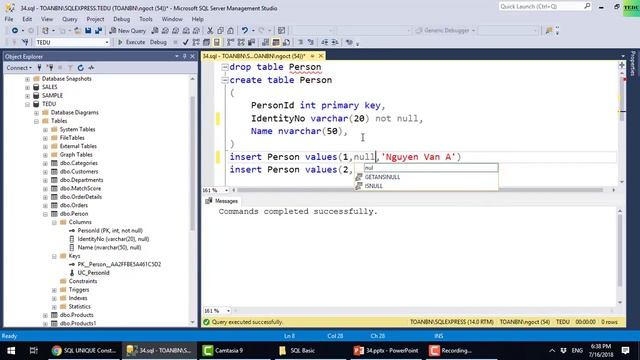Refresh the Object Explorer

81,68
